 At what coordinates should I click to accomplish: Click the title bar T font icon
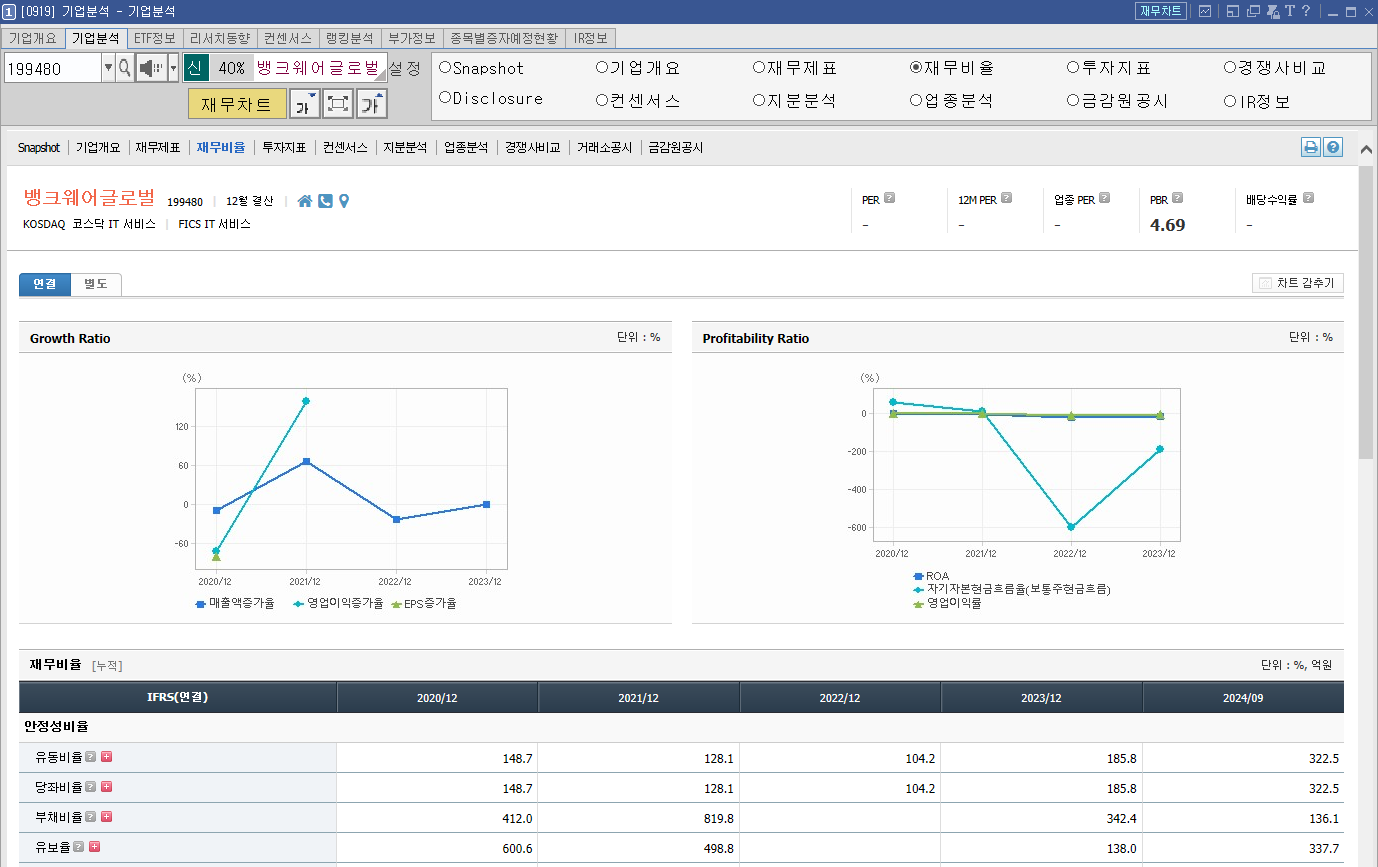click(1290, 11)
